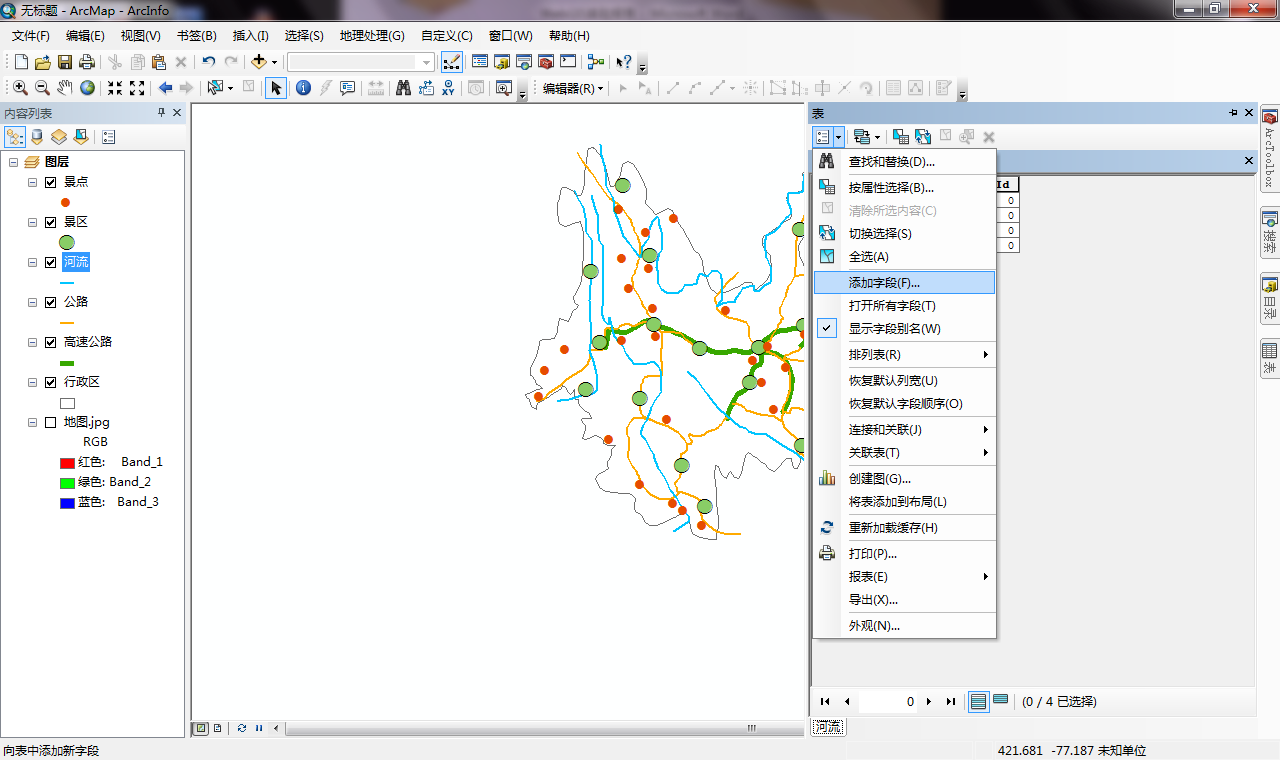Screen dimensions: 1280x760
Task: Select the Zoom In tool
Action: tap(20, 88)
